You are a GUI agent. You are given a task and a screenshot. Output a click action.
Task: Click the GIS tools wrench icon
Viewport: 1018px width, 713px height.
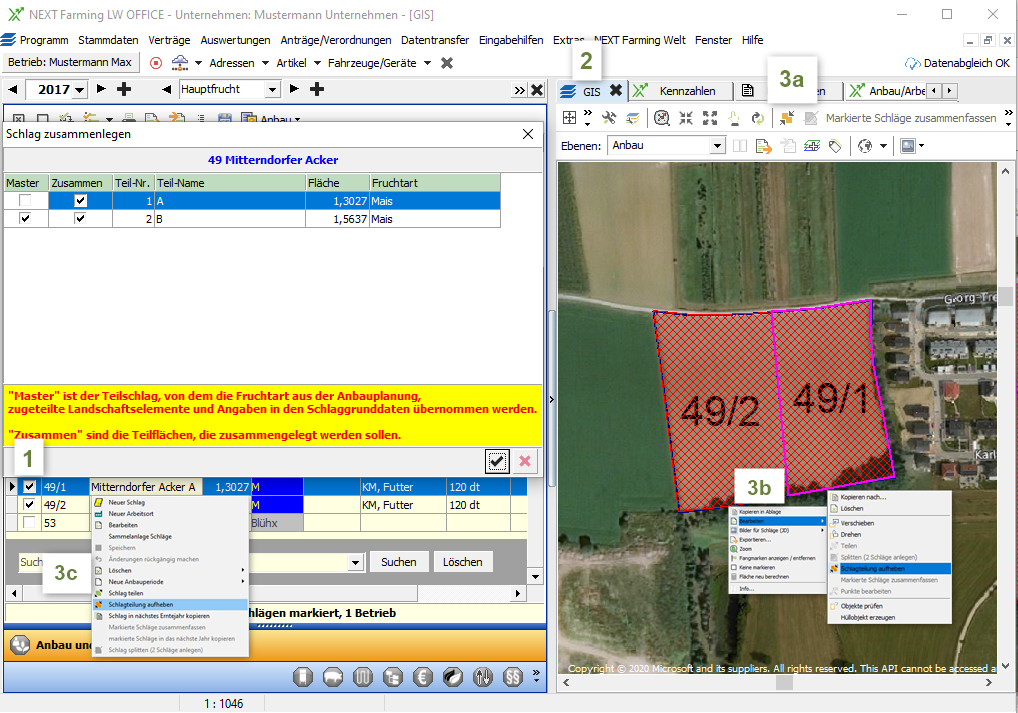609,118
